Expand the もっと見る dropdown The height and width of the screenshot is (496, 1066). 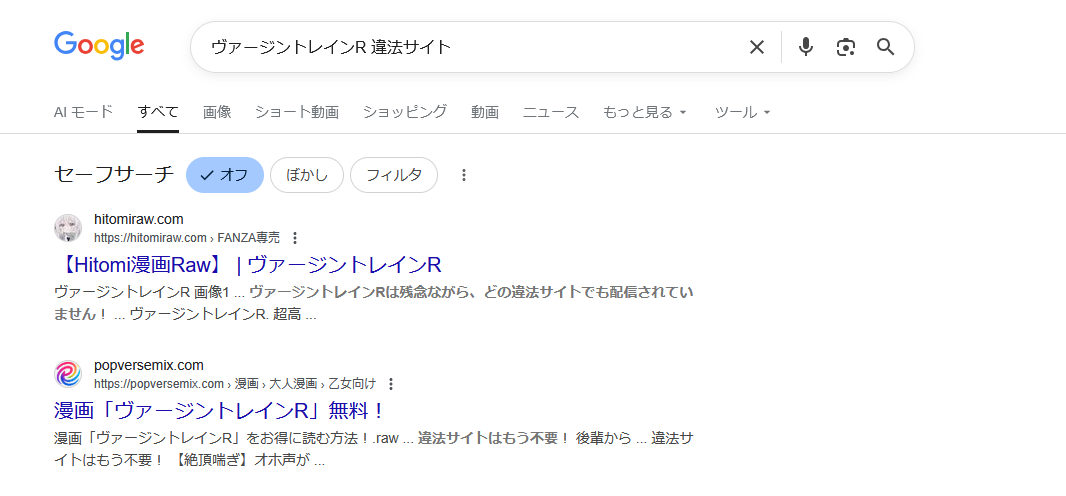point(644,112)
